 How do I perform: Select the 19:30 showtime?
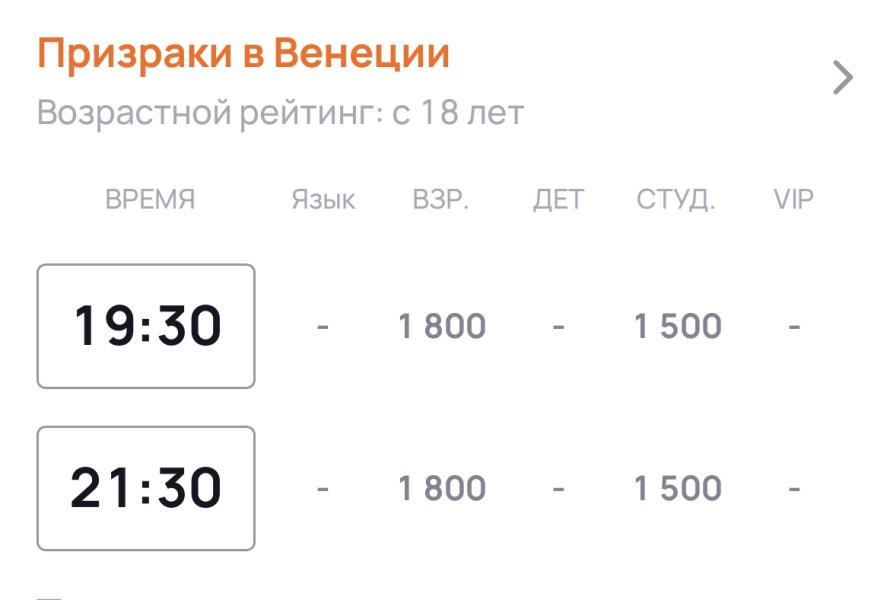point(146,326)
